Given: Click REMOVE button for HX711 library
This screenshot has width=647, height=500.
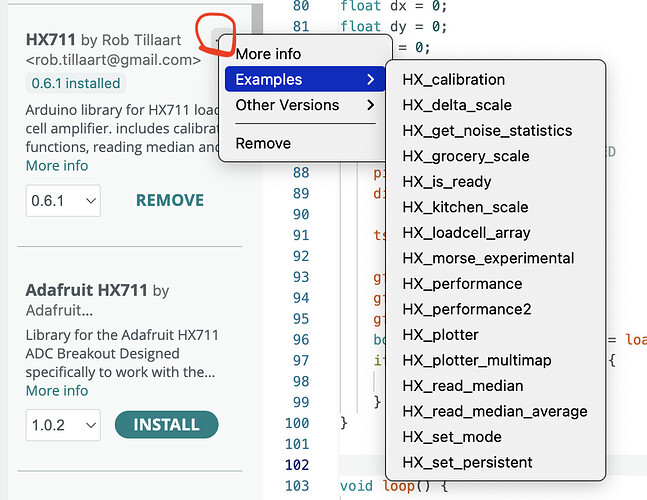Looking at the screenshot, I should point(170,200).
